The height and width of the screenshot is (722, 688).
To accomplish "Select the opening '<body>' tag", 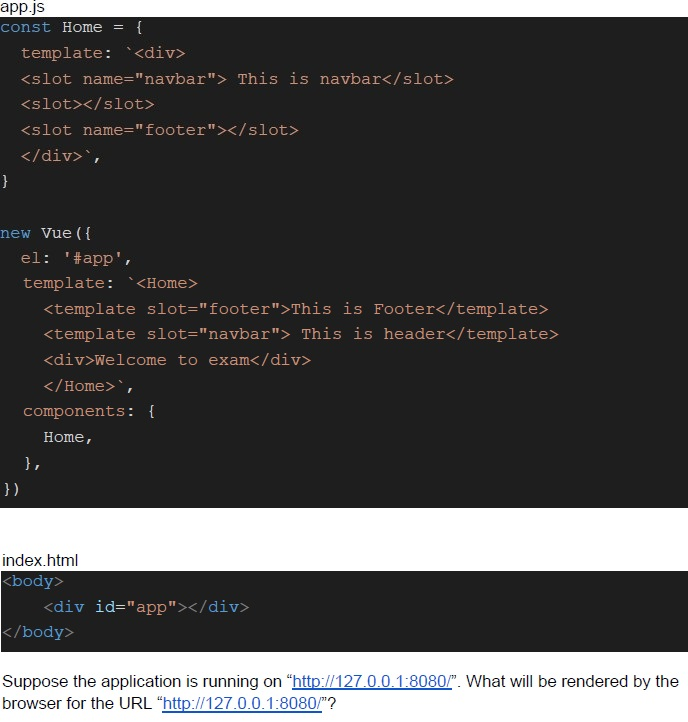I will pos(32,582).
